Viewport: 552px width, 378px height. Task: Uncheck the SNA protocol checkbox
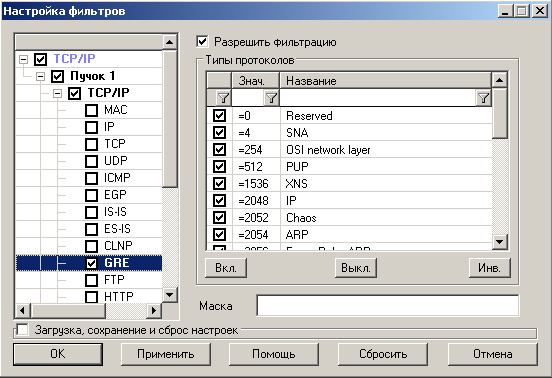[x=219, y=132]
